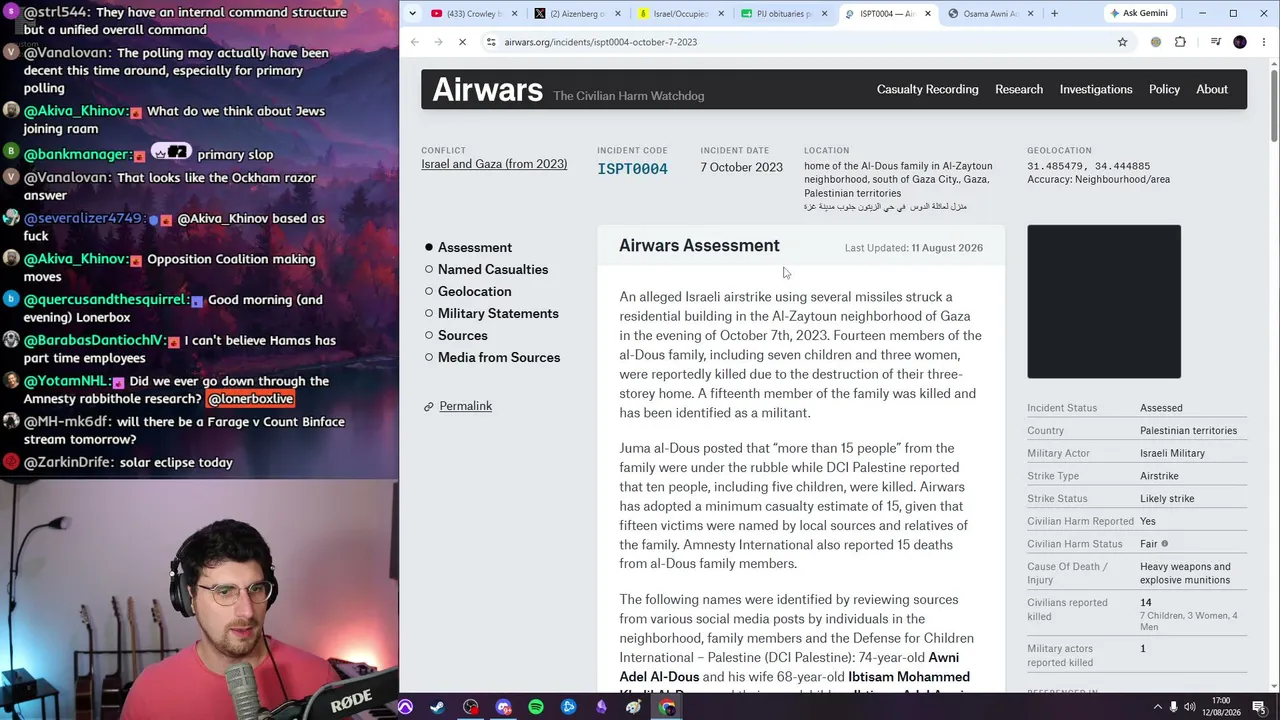Open Chrome from the taskbar
Screen dimensions: 1280x720
point(667,707)
